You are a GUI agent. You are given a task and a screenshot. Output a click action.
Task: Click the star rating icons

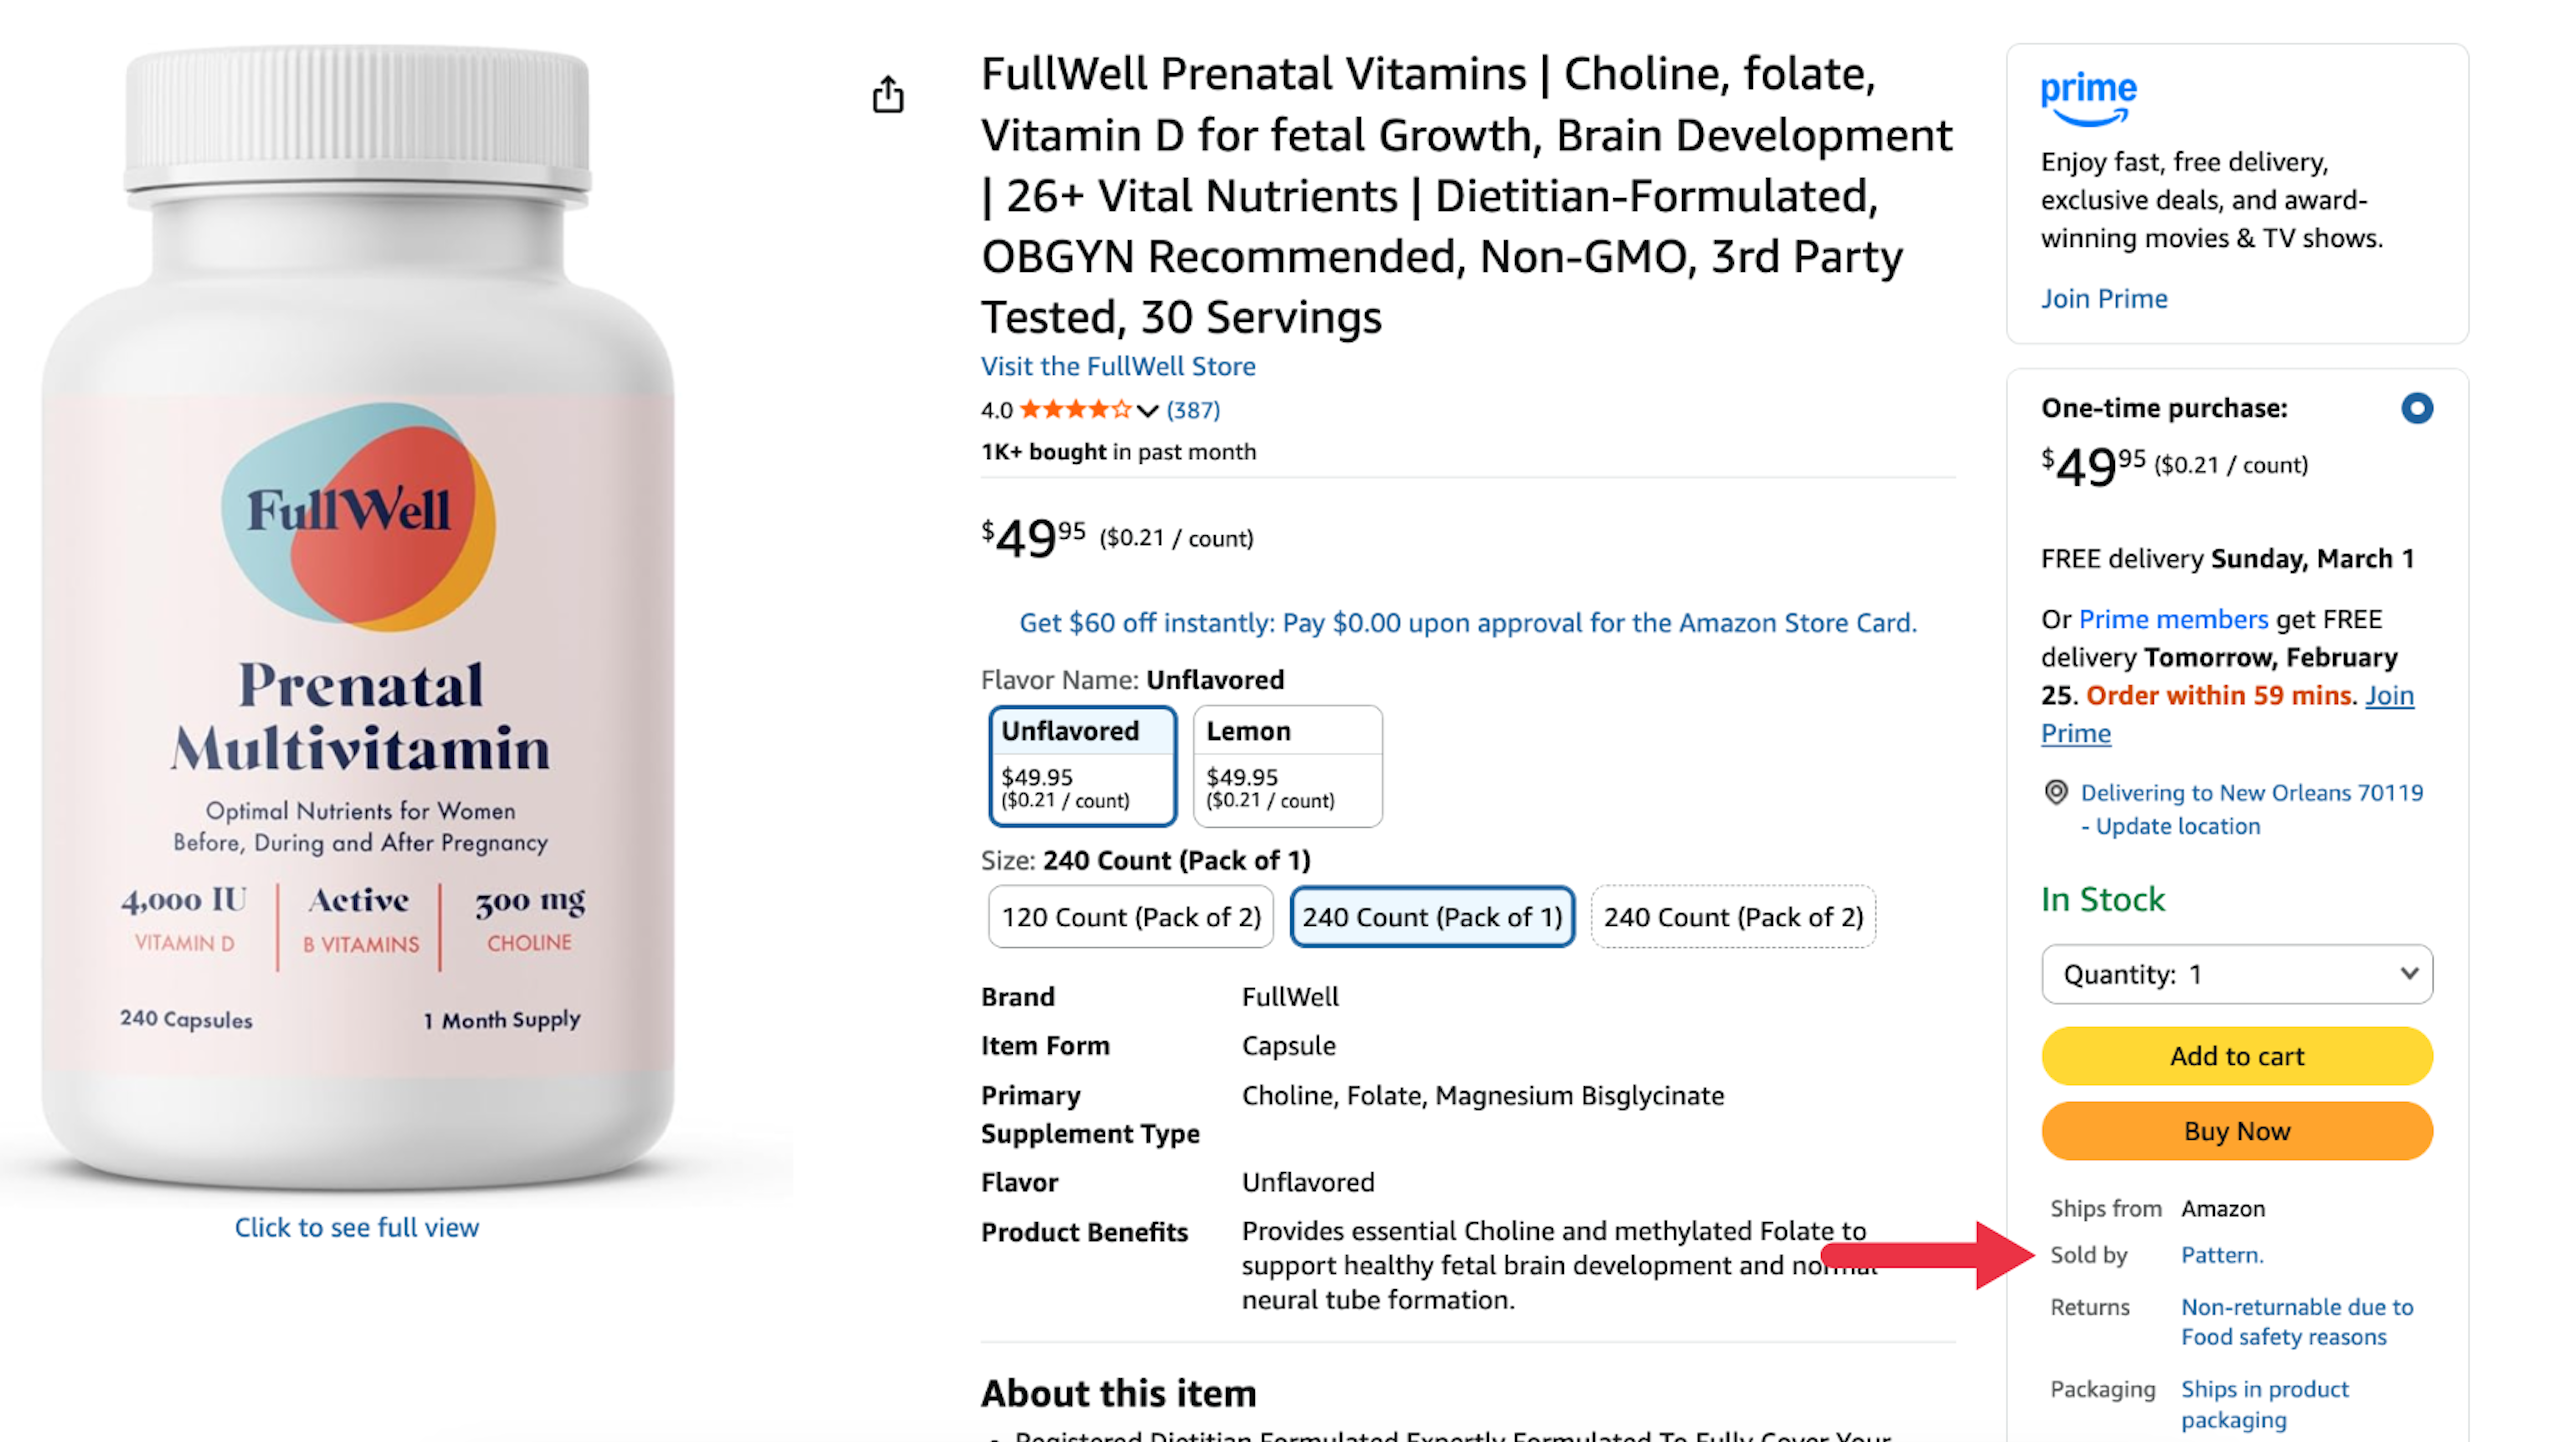pyautogui.click(x=1075, y=410)
